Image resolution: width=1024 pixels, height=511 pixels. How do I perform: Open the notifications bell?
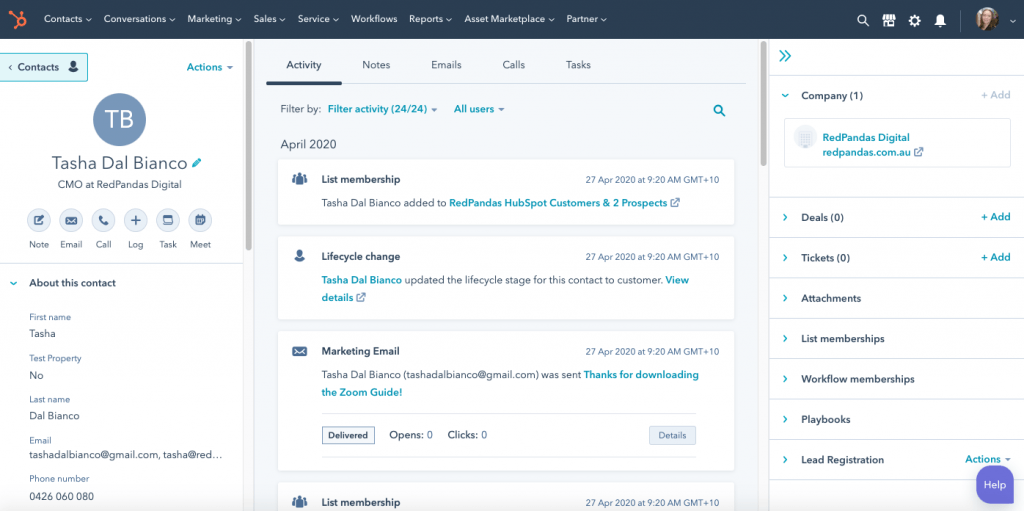click(x=940, y=20)
